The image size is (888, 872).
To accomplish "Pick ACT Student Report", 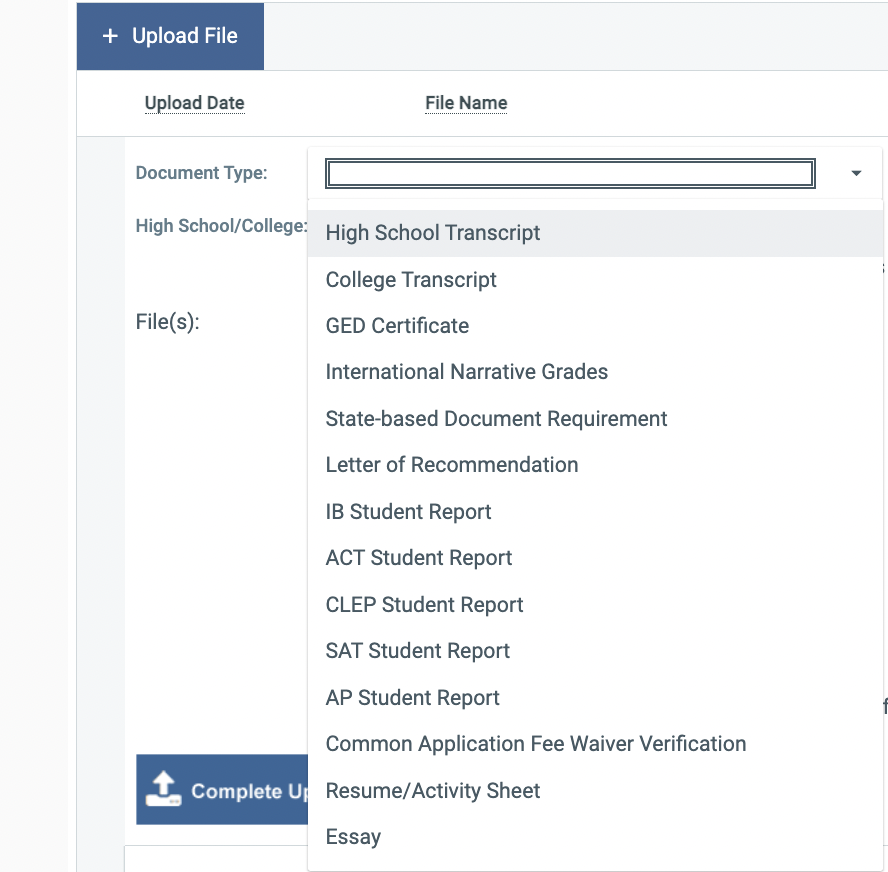I will point(419,558).
